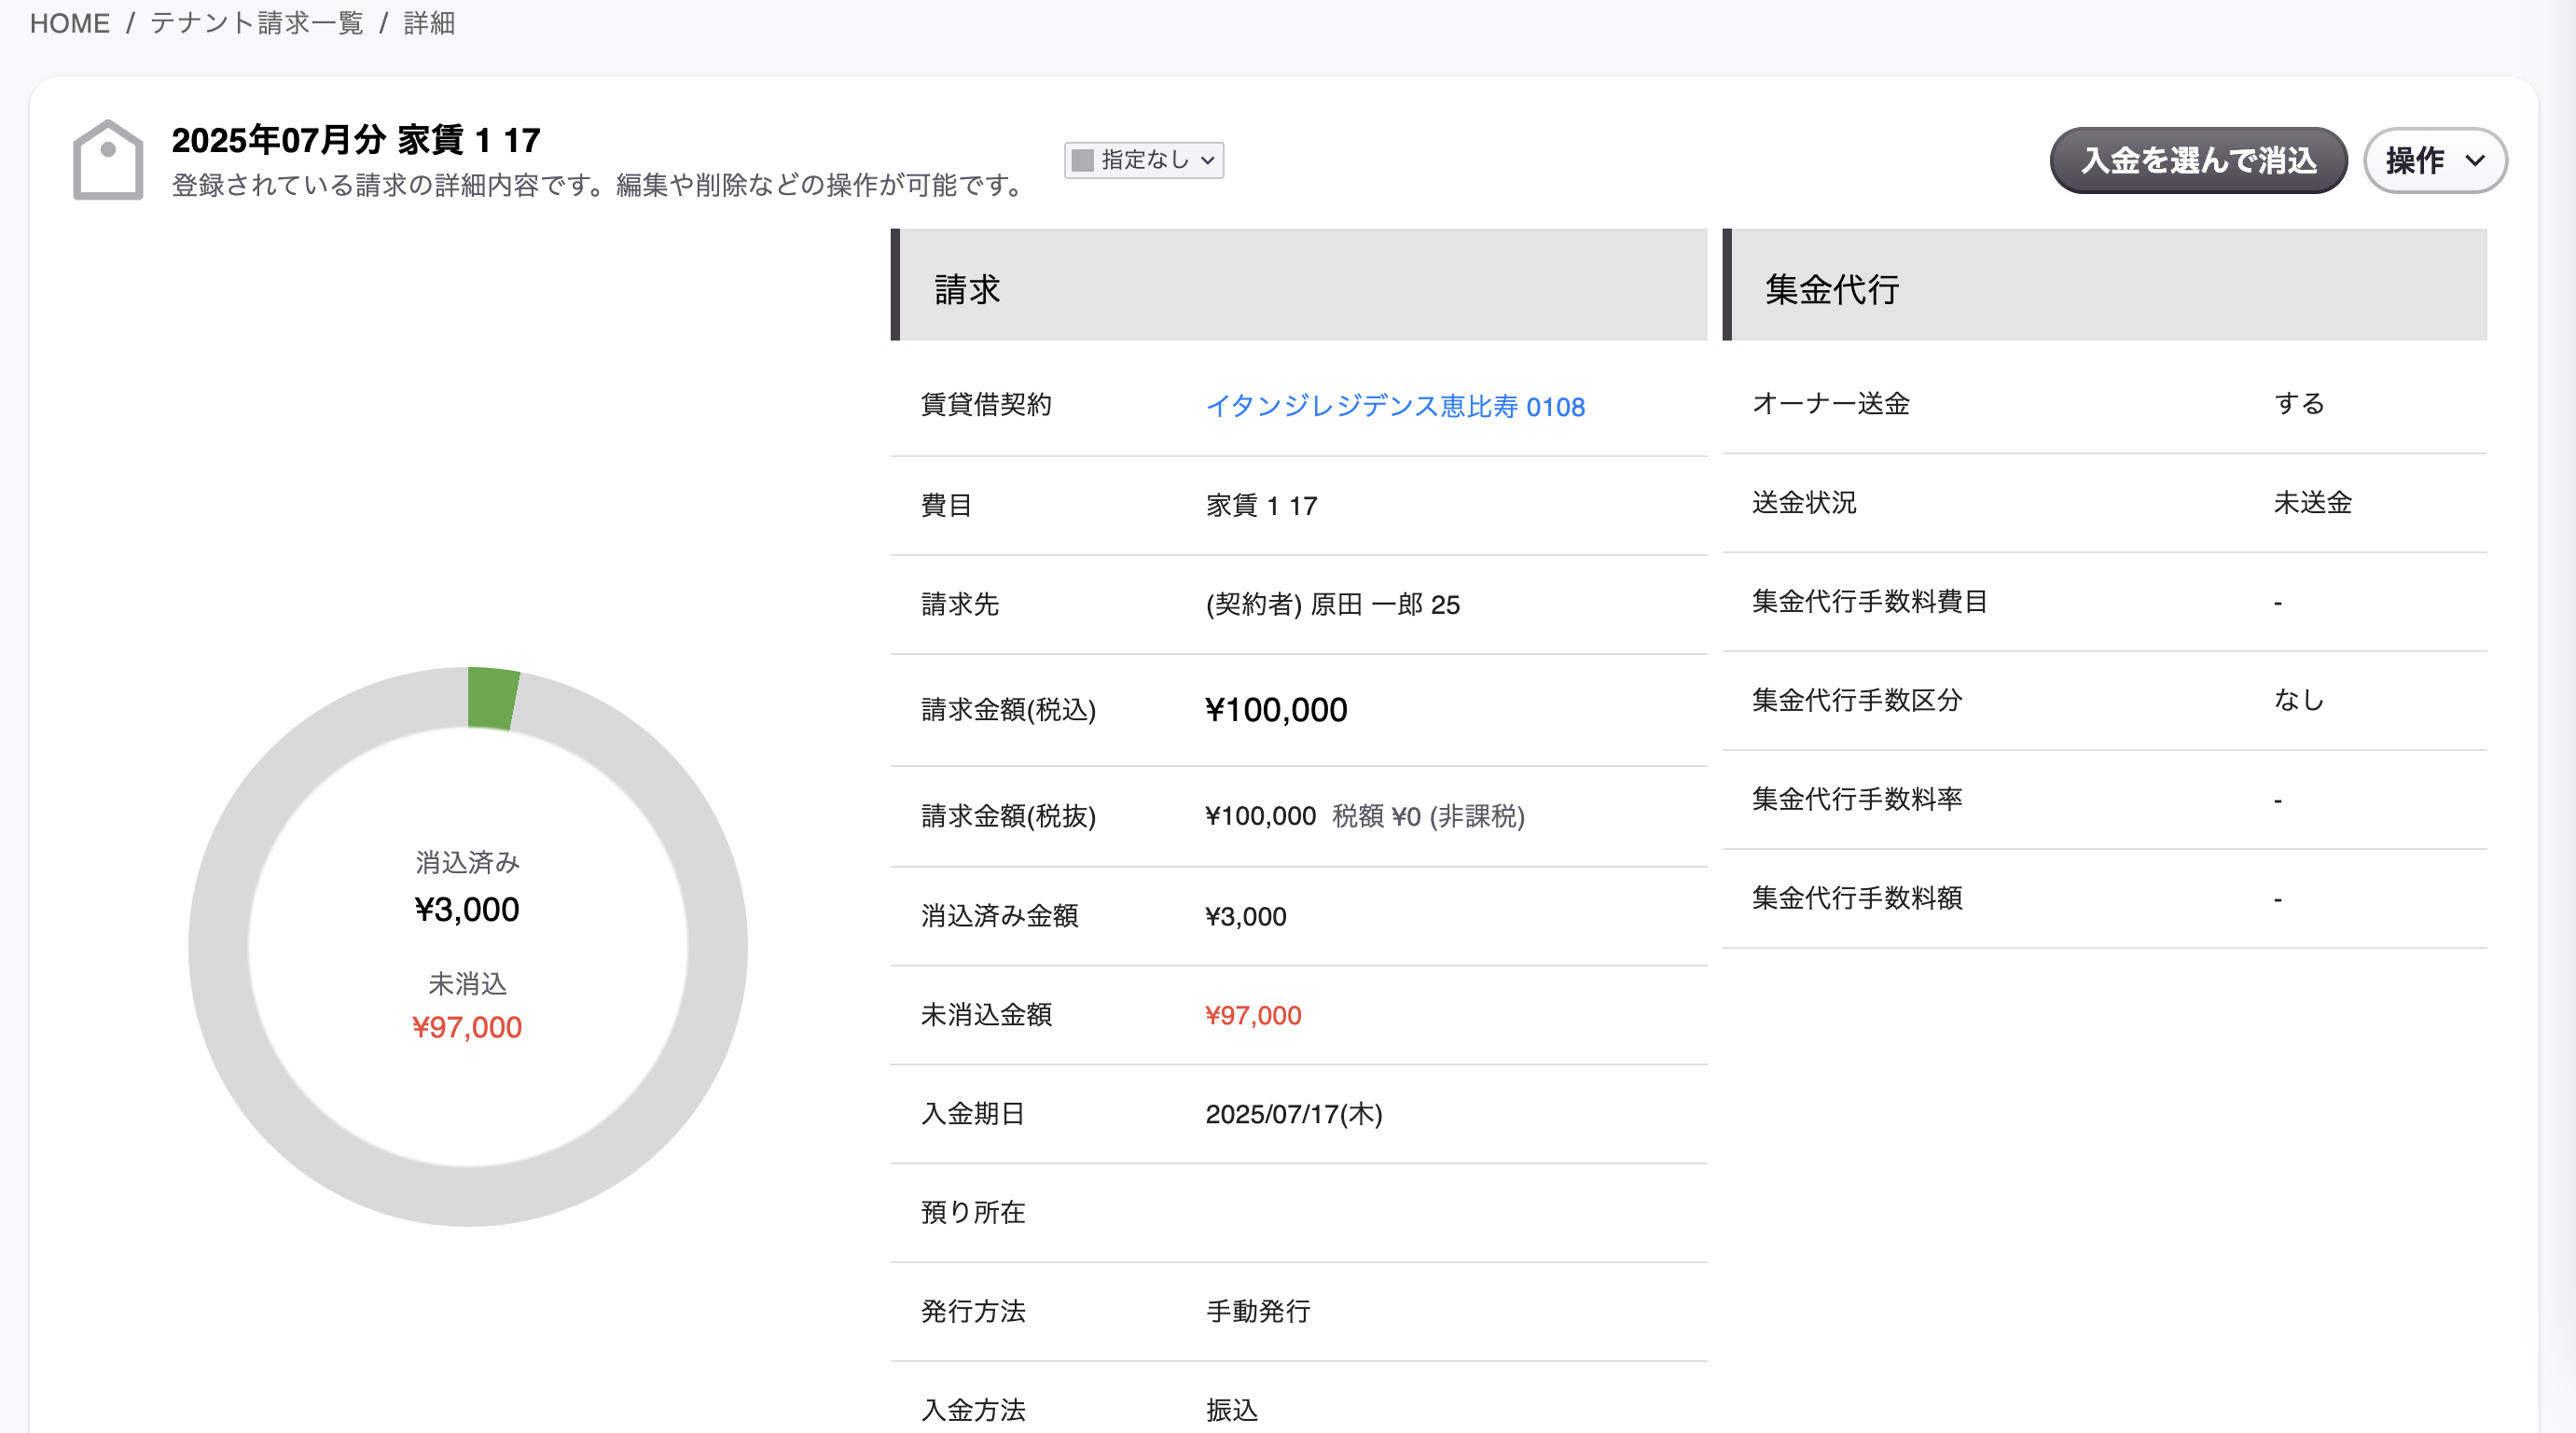Click the 集金代行手数料費目 label
2576x1433 pixels.
(x=1869, y=601)
